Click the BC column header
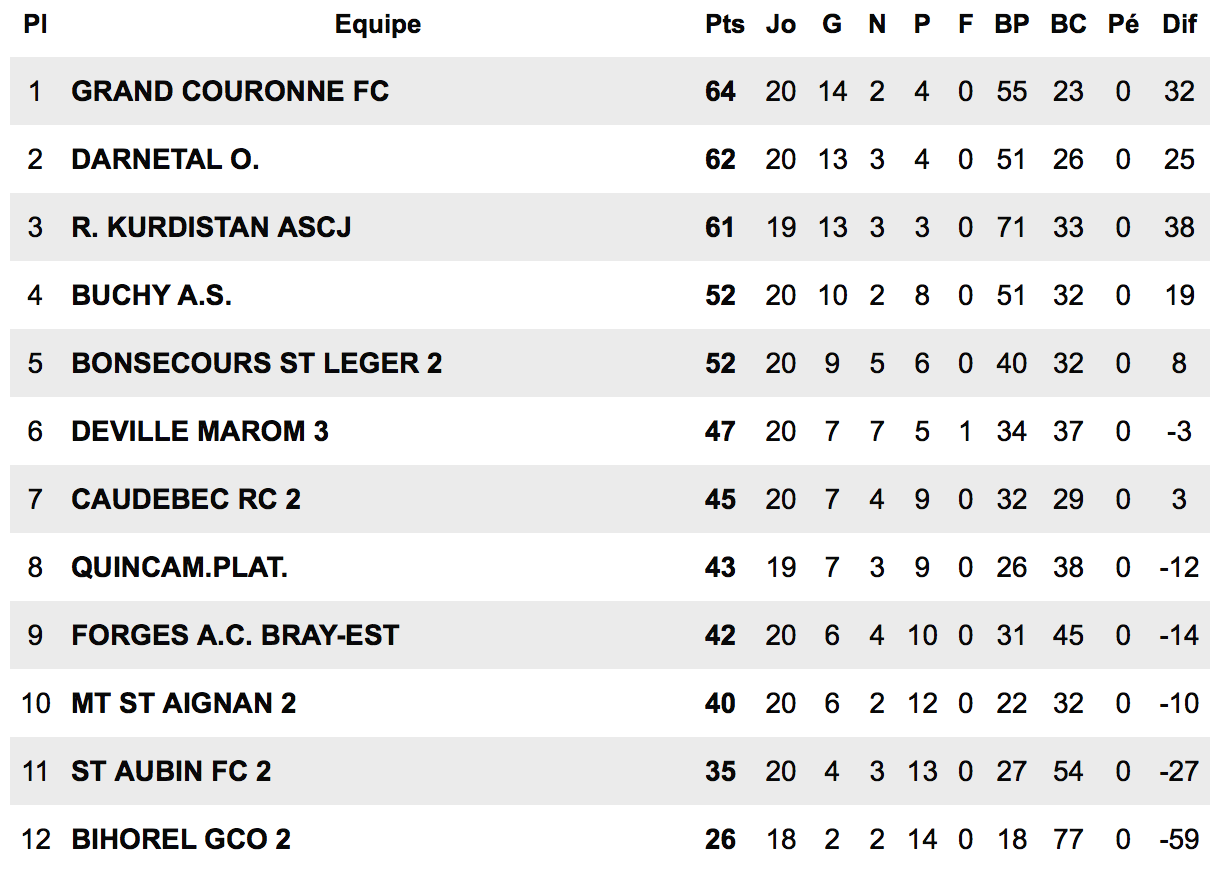This screenshot has width=1220, height=872. [1068, 25]
